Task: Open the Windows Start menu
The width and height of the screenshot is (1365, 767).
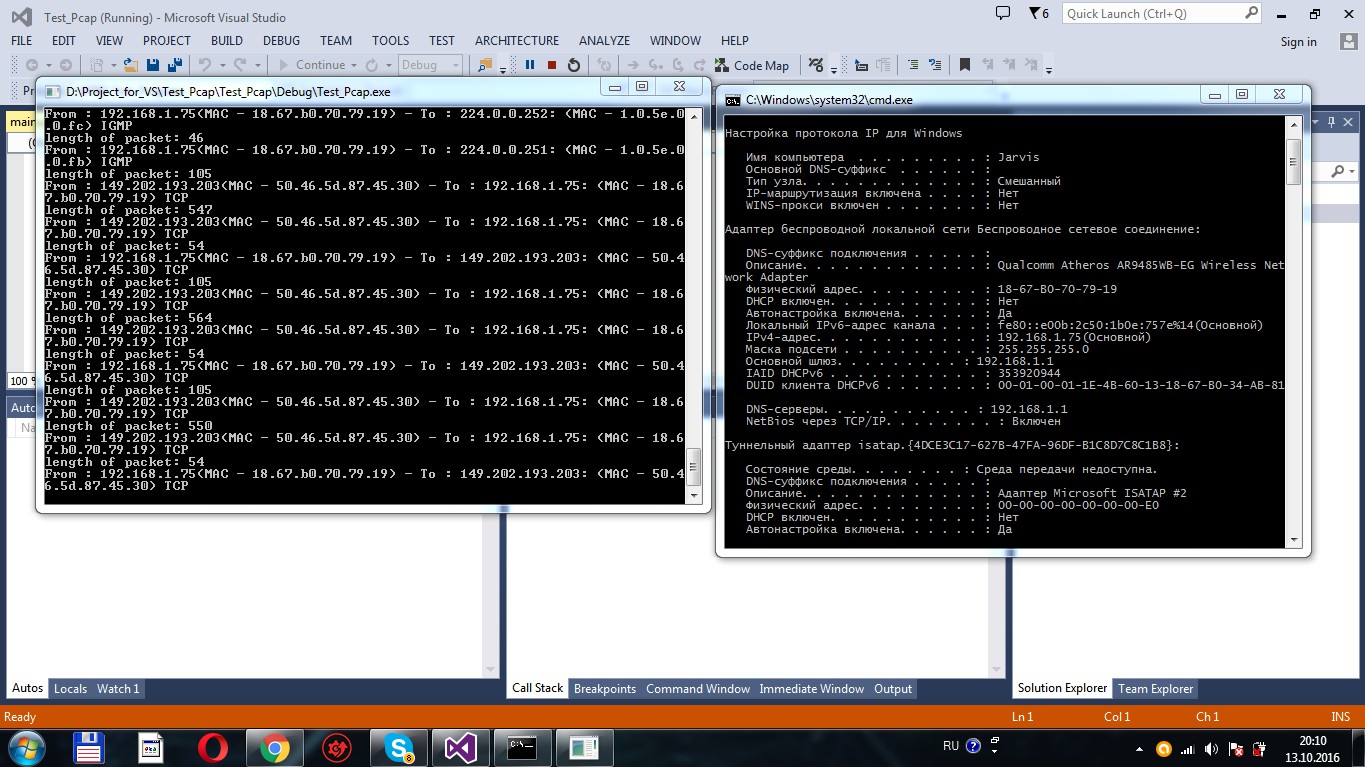Action: point(25,748)
